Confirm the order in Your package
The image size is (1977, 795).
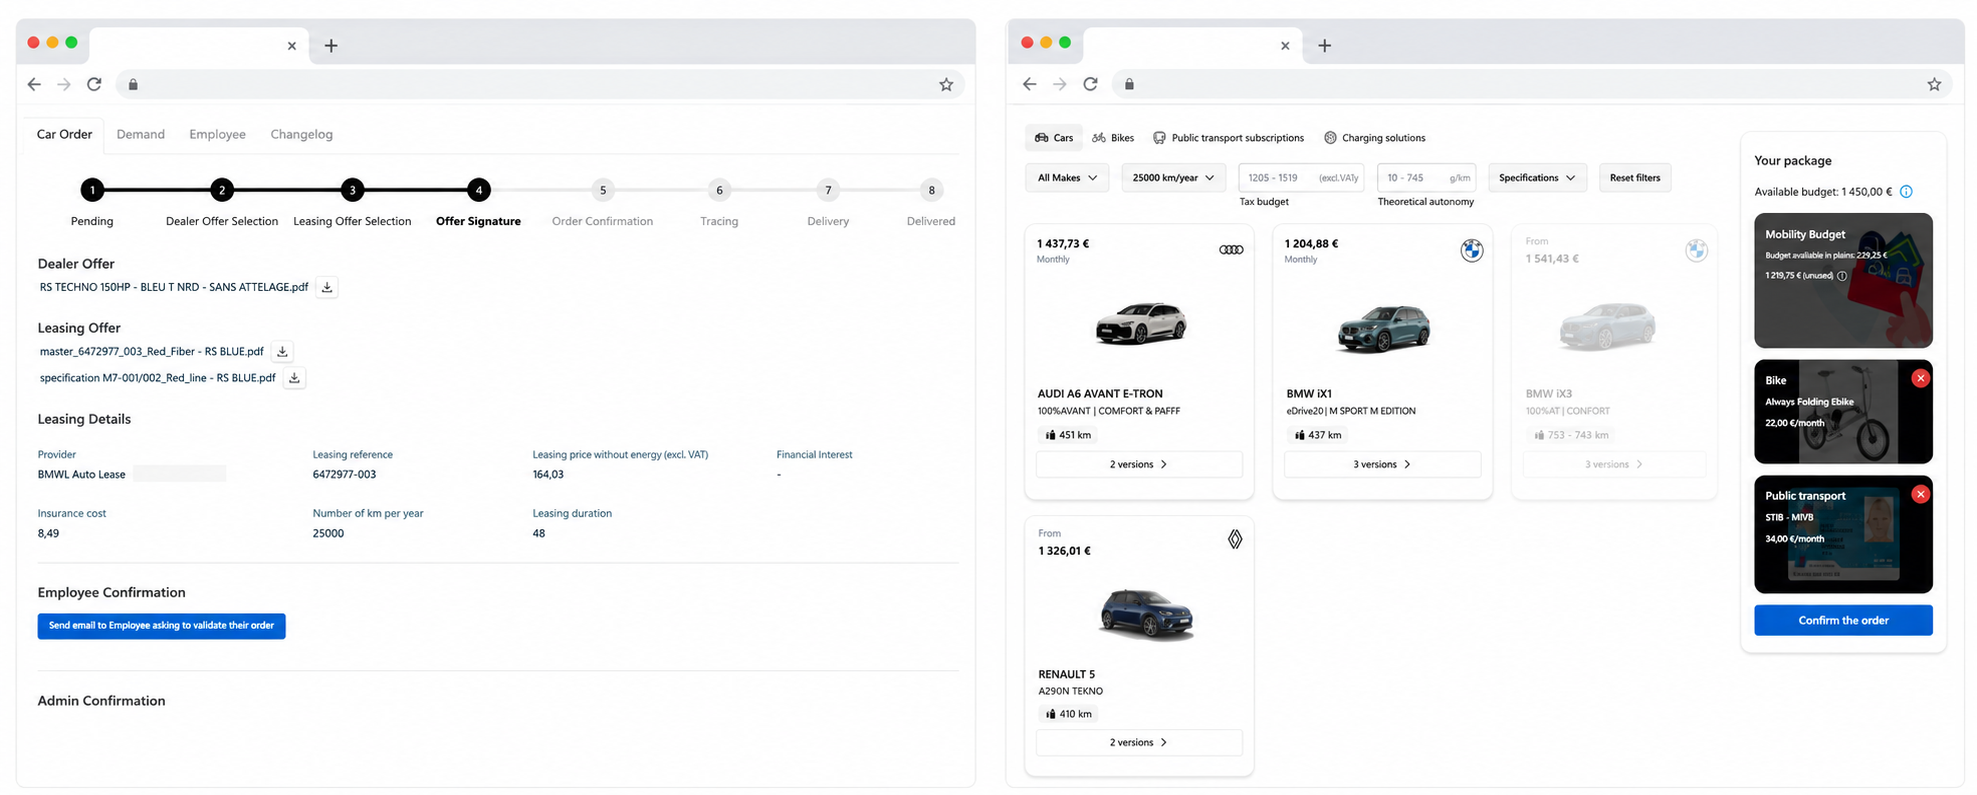tap(1843, 620)
